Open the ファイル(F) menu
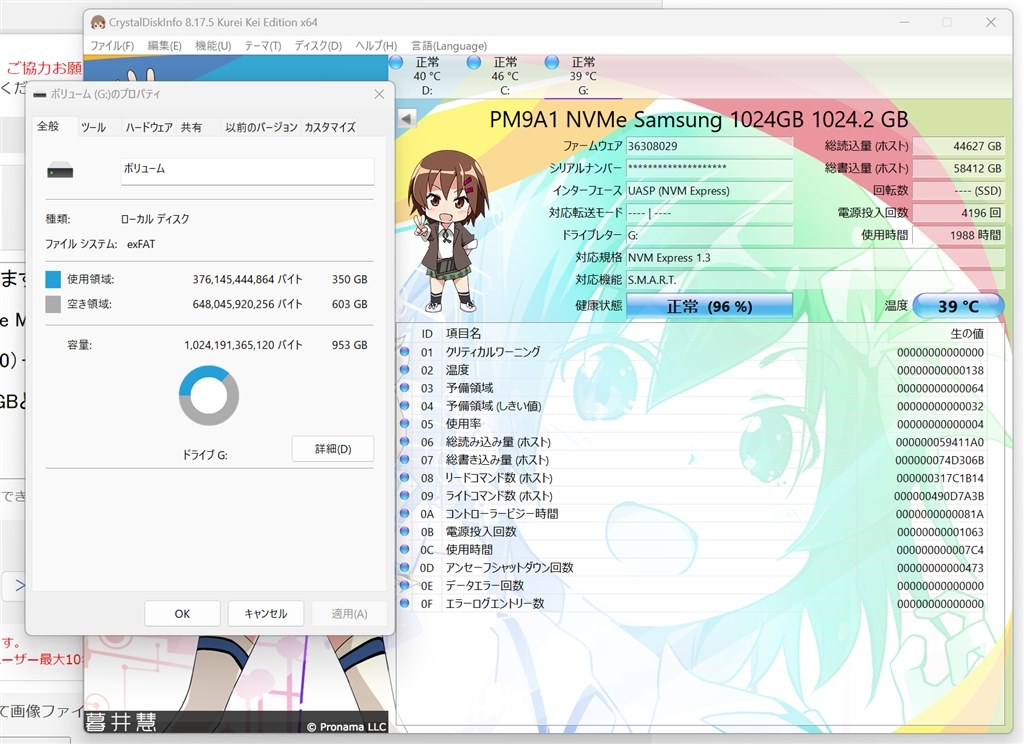Image resolution: width=1024 pixels, height=744 pixels. (x=112, y=46)
